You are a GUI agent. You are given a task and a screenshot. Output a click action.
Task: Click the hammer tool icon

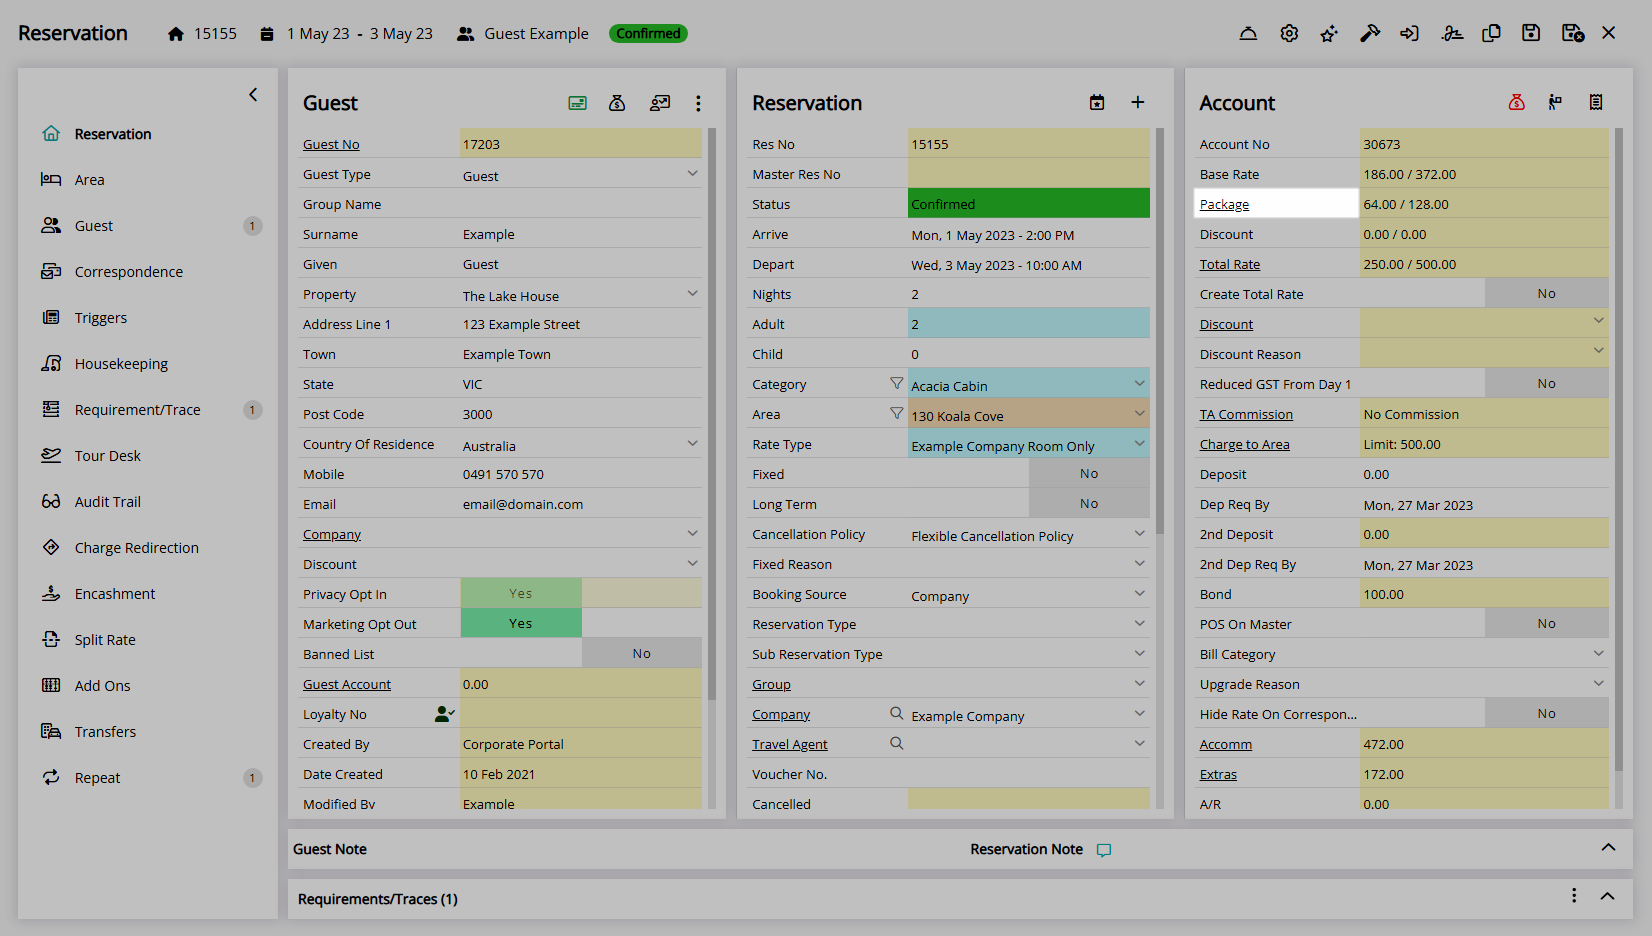click(1370, 33)
